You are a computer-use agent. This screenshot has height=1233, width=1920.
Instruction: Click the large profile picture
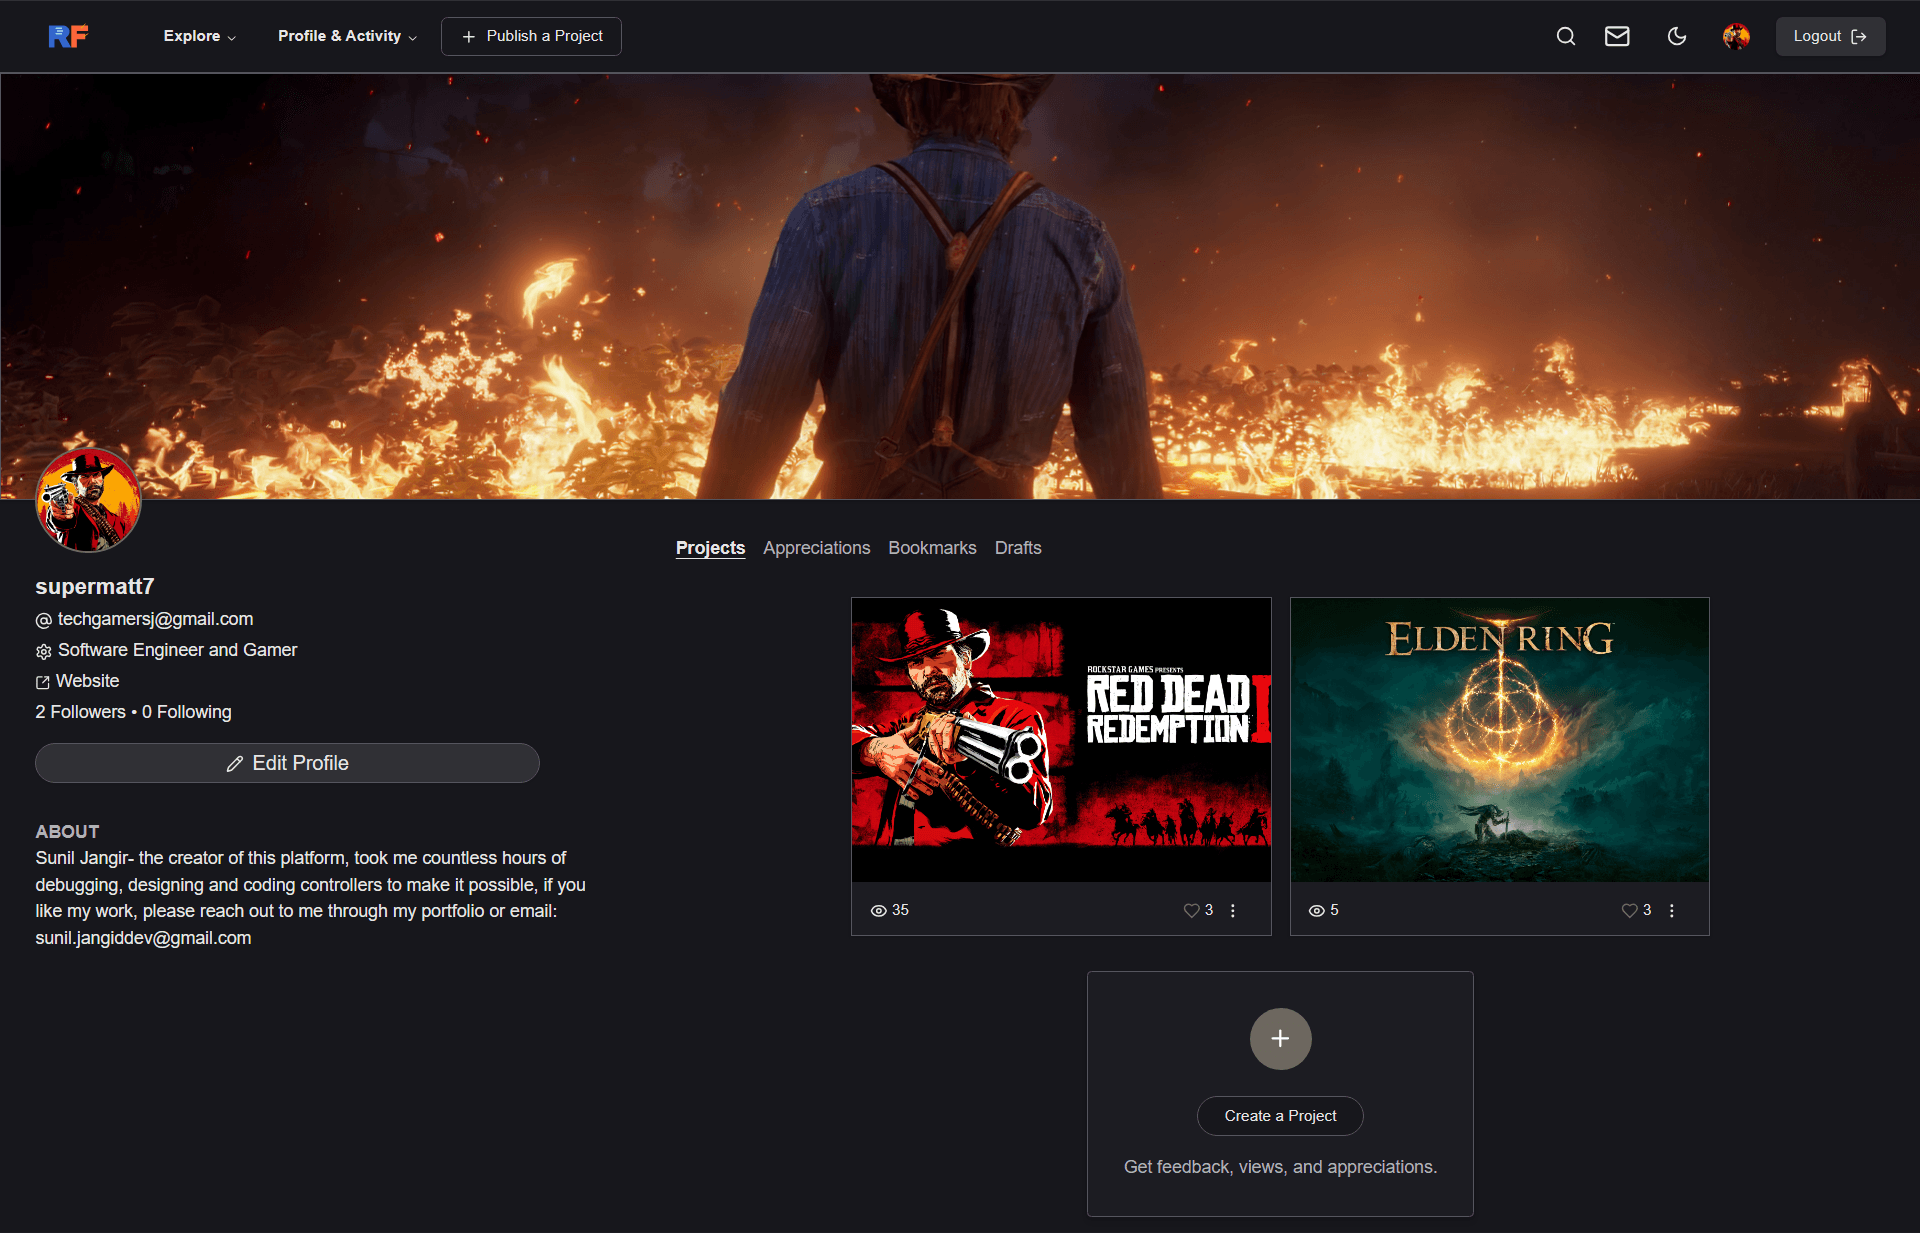pyautogui.click(x=88, y=500)
